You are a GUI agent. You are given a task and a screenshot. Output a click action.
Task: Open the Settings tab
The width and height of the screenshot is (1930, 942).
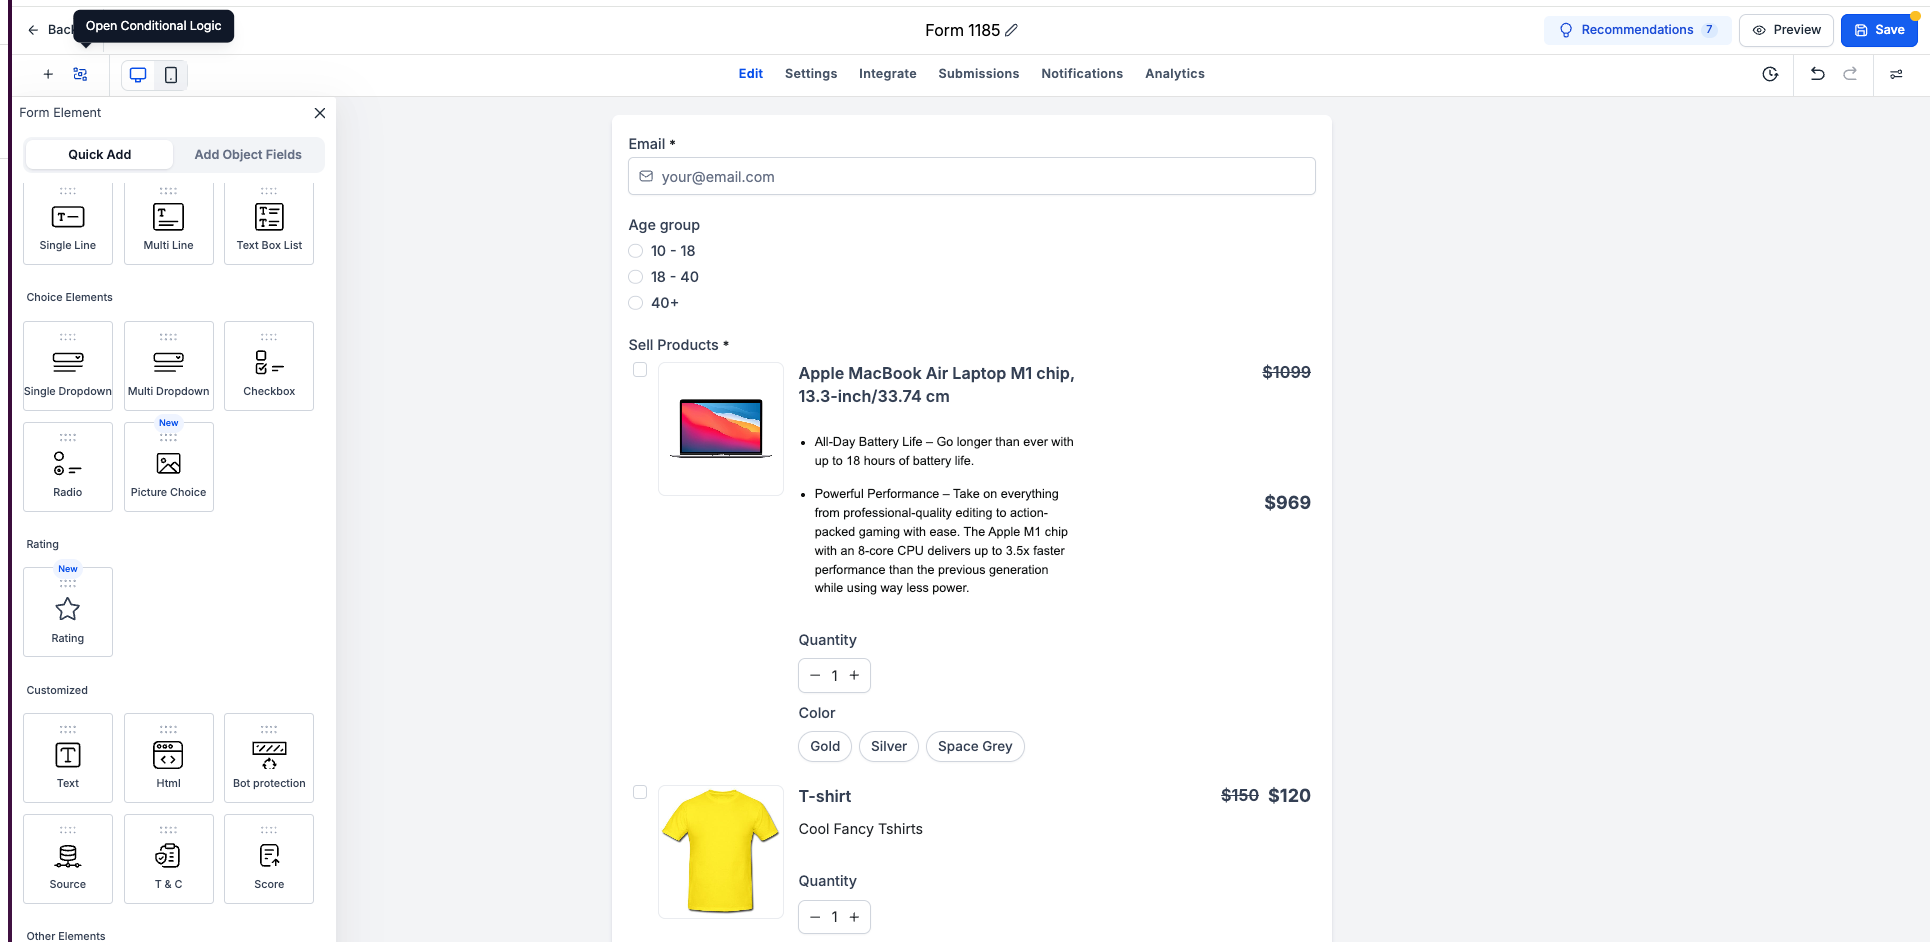tap(811, 74)
